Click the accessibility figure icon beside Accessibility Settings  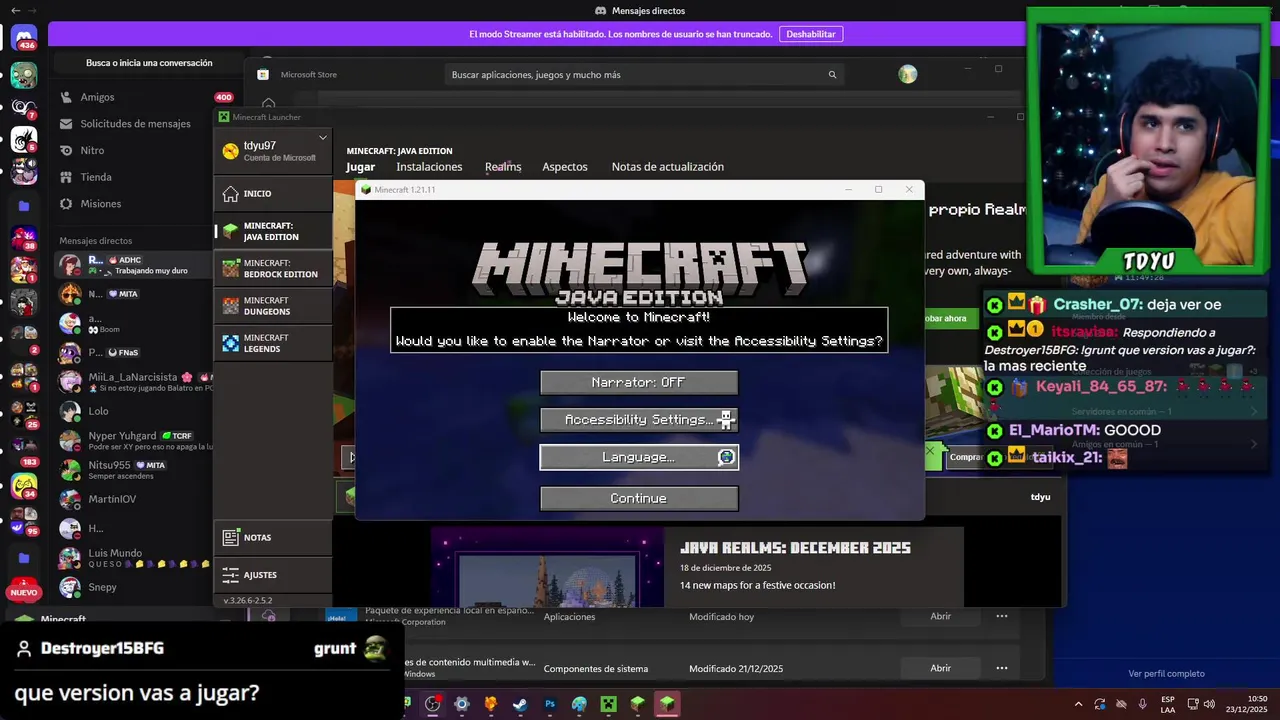click(726, 420)
